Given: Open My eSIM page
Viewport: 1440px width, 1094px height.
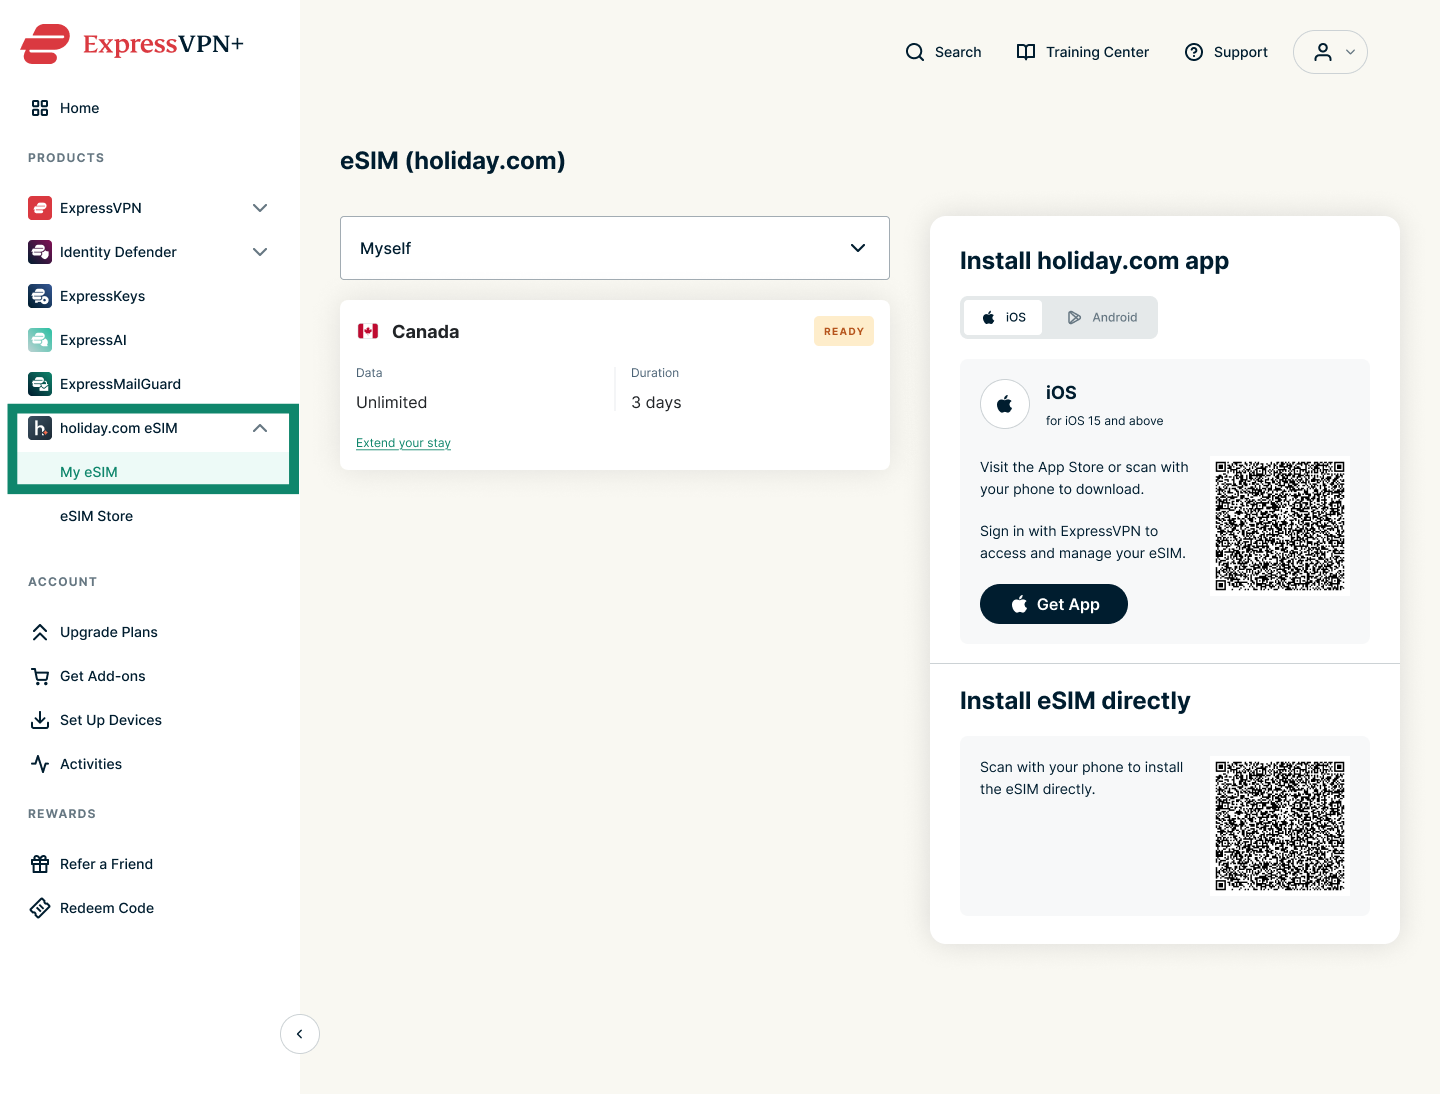Looking at the screenshot, I should 89,472.
